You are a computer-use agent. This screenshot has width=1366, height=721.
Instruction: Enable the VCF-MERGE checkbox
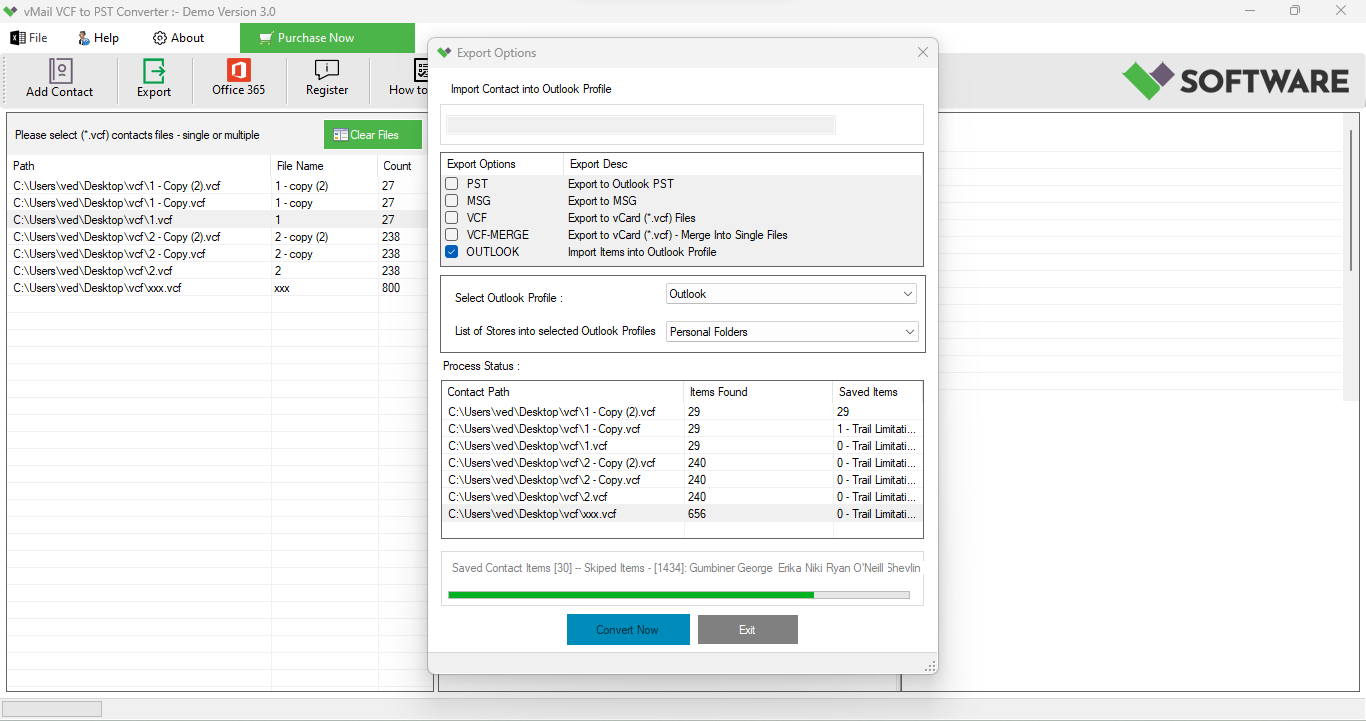(452, 235)
